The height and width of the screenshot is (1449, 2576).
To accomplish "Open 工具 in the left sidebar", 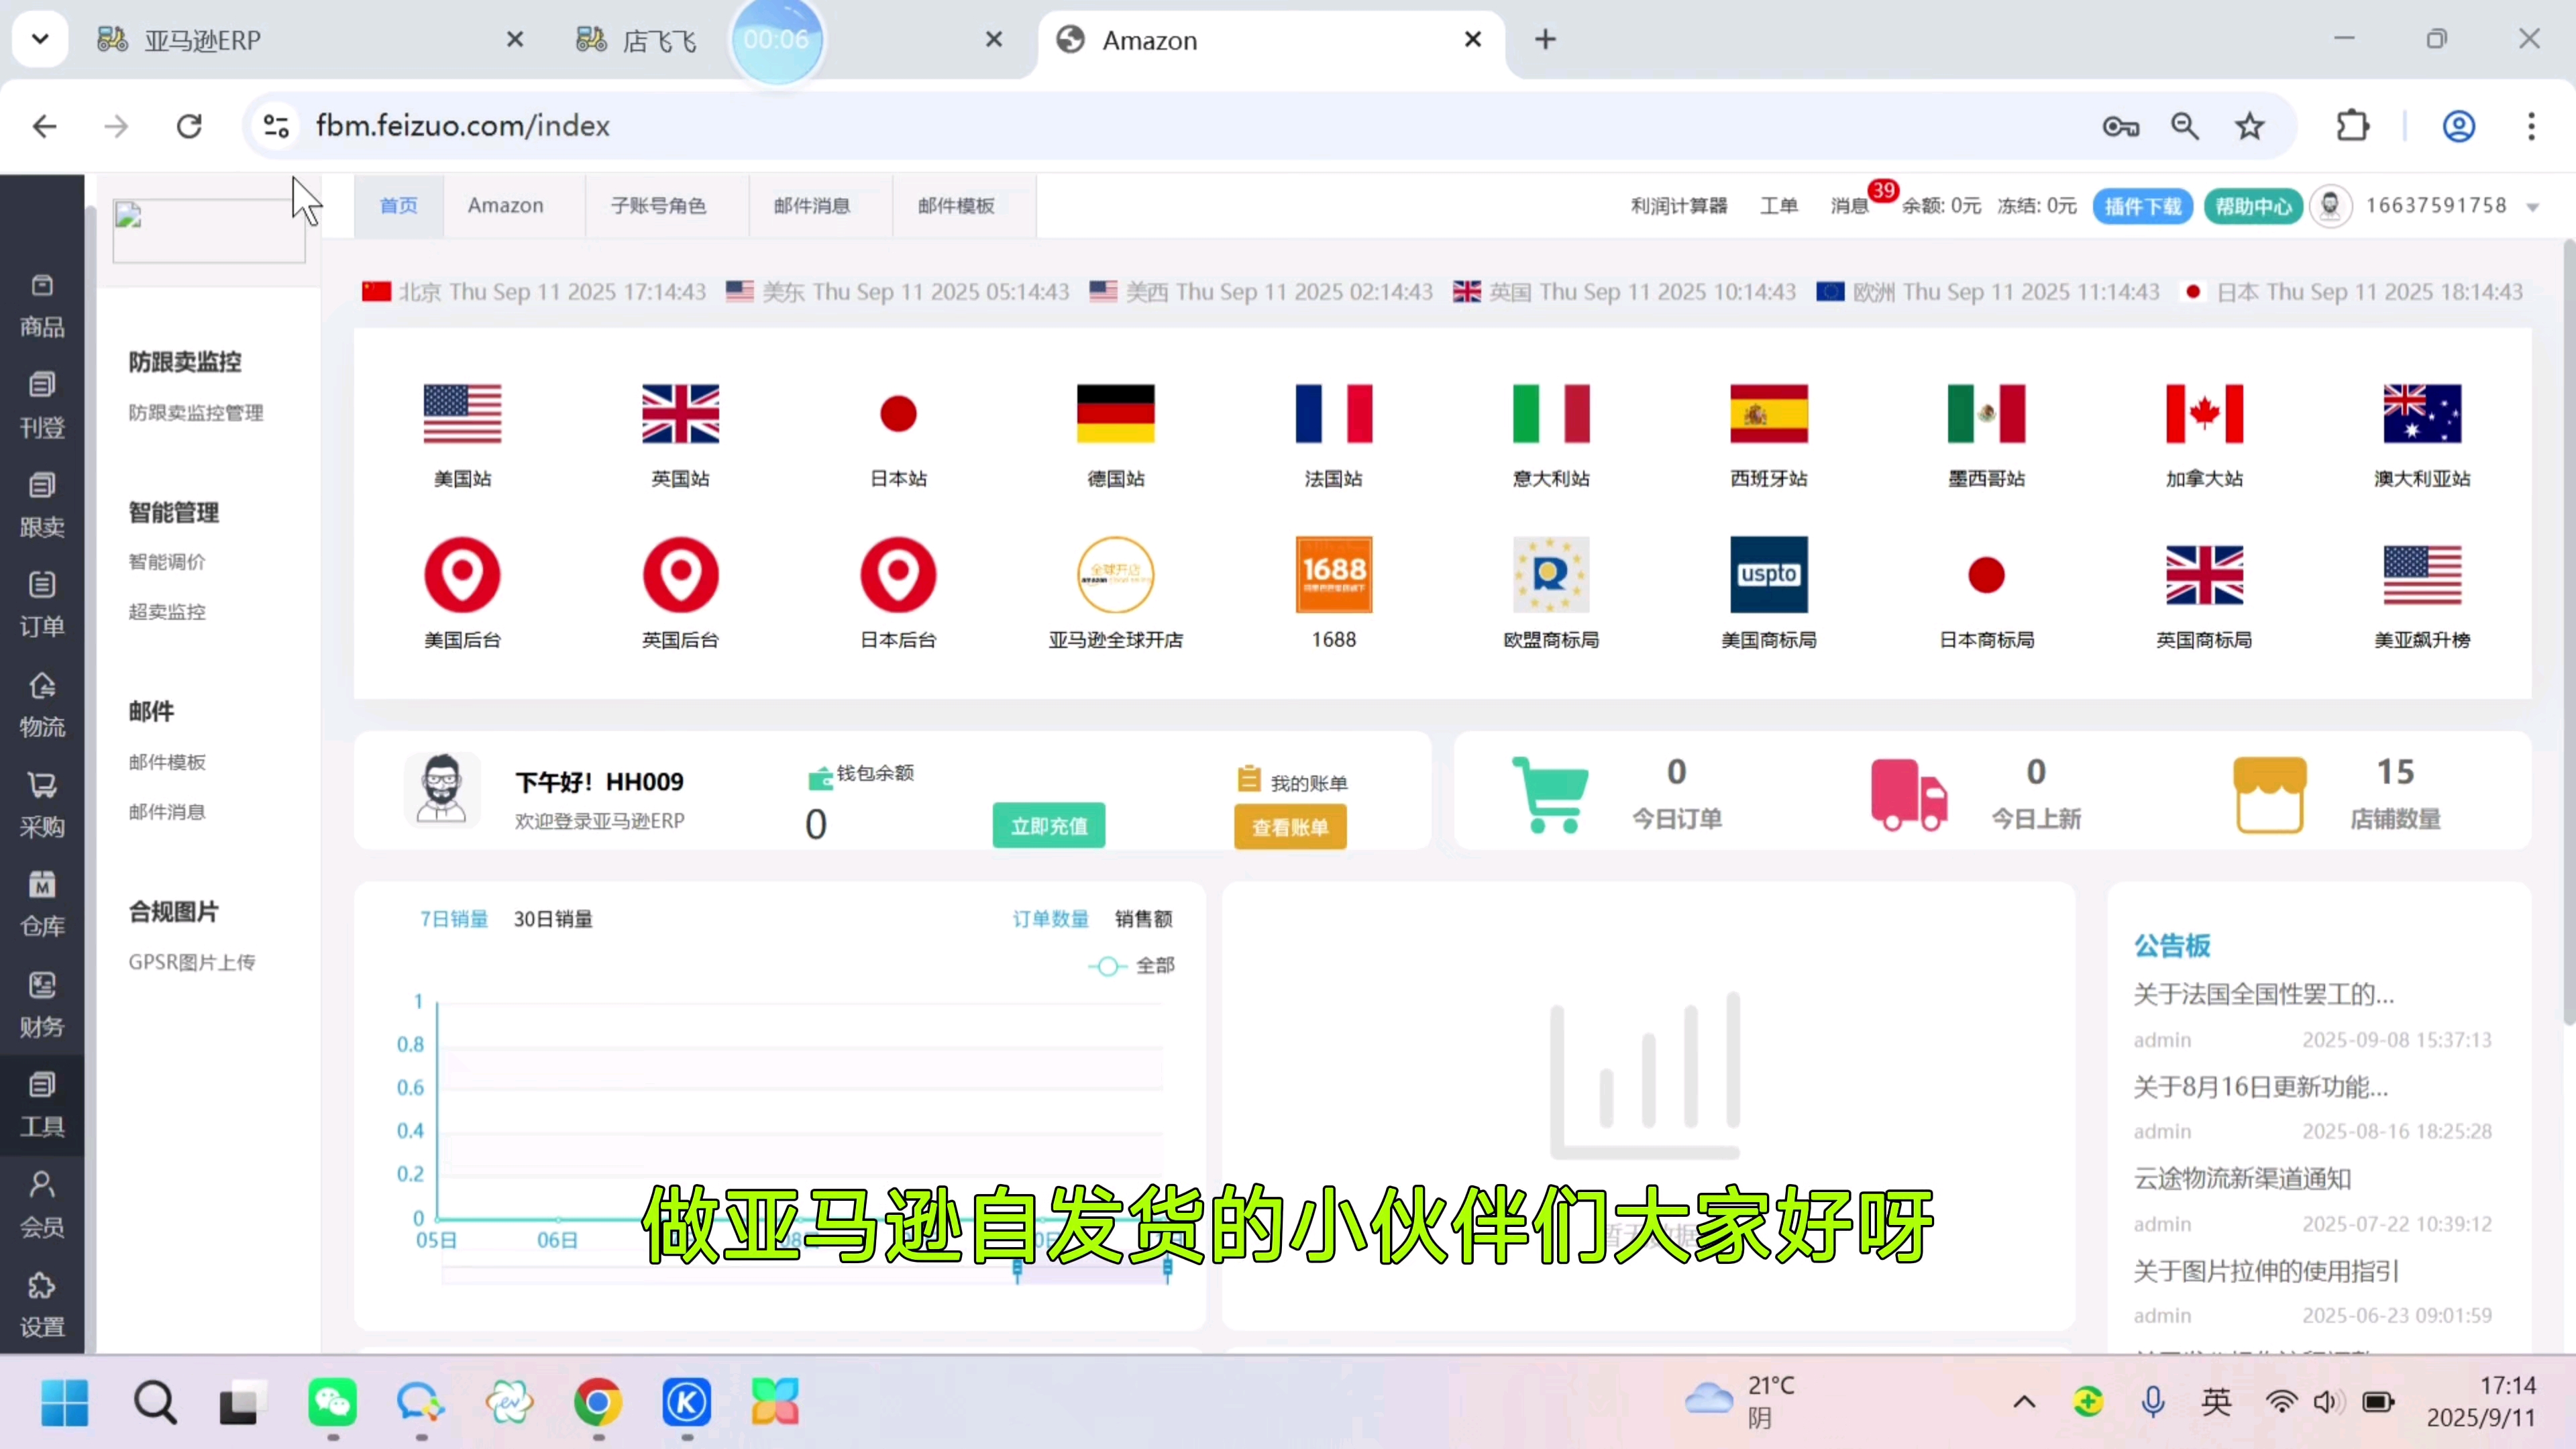I will click(42, 1106).
